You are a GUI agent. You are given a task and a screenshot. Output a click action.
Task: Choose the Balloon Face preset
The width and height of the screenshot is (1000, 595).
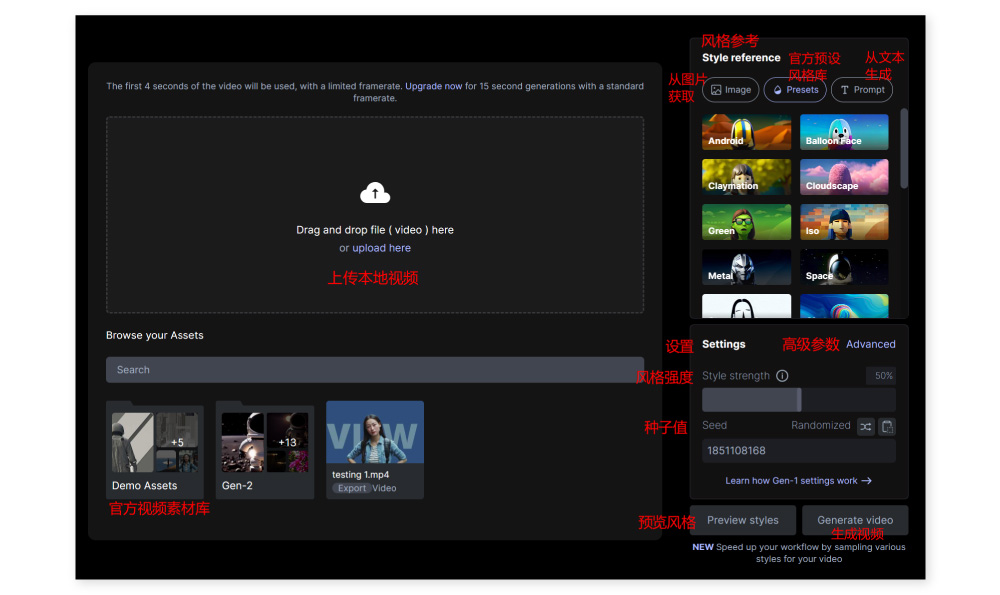[844, 132]
